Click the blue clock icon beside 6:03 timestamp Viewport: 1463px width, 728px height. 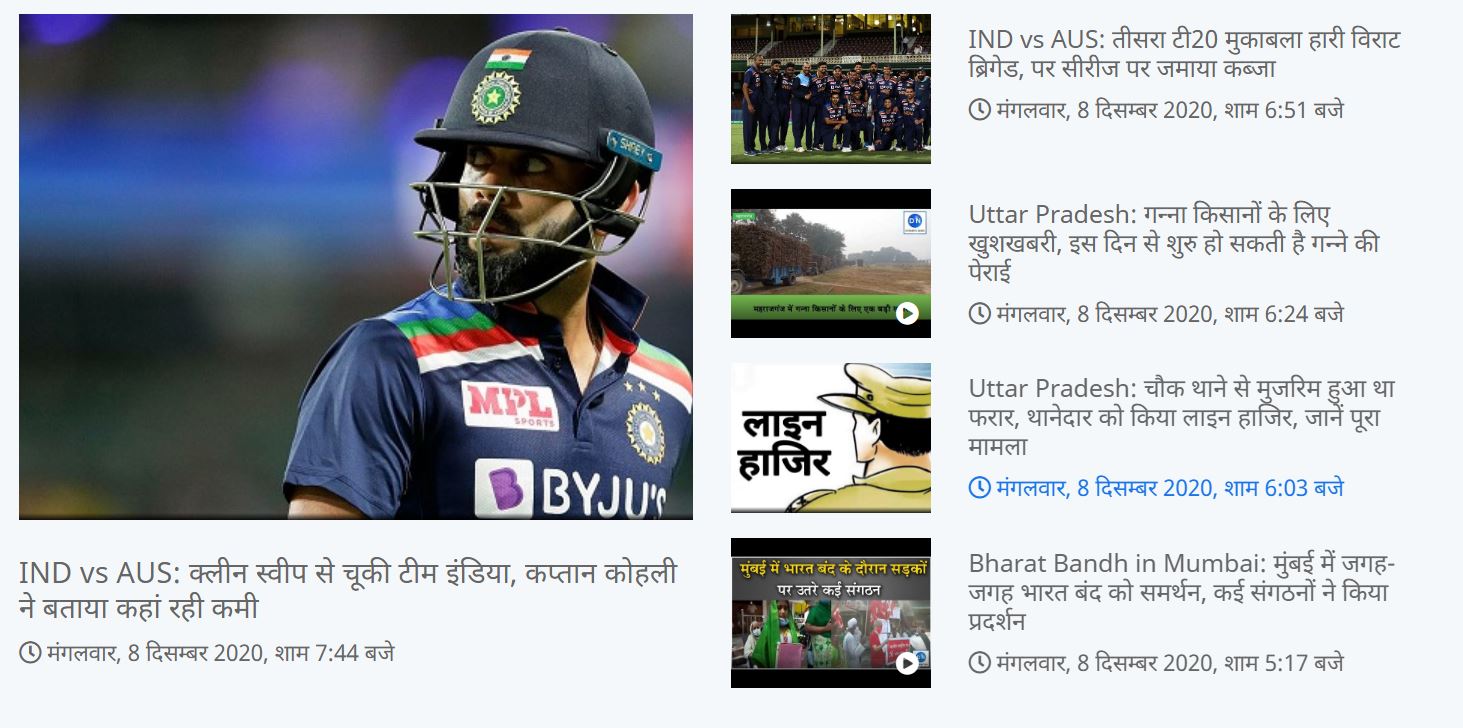(980, 487)
